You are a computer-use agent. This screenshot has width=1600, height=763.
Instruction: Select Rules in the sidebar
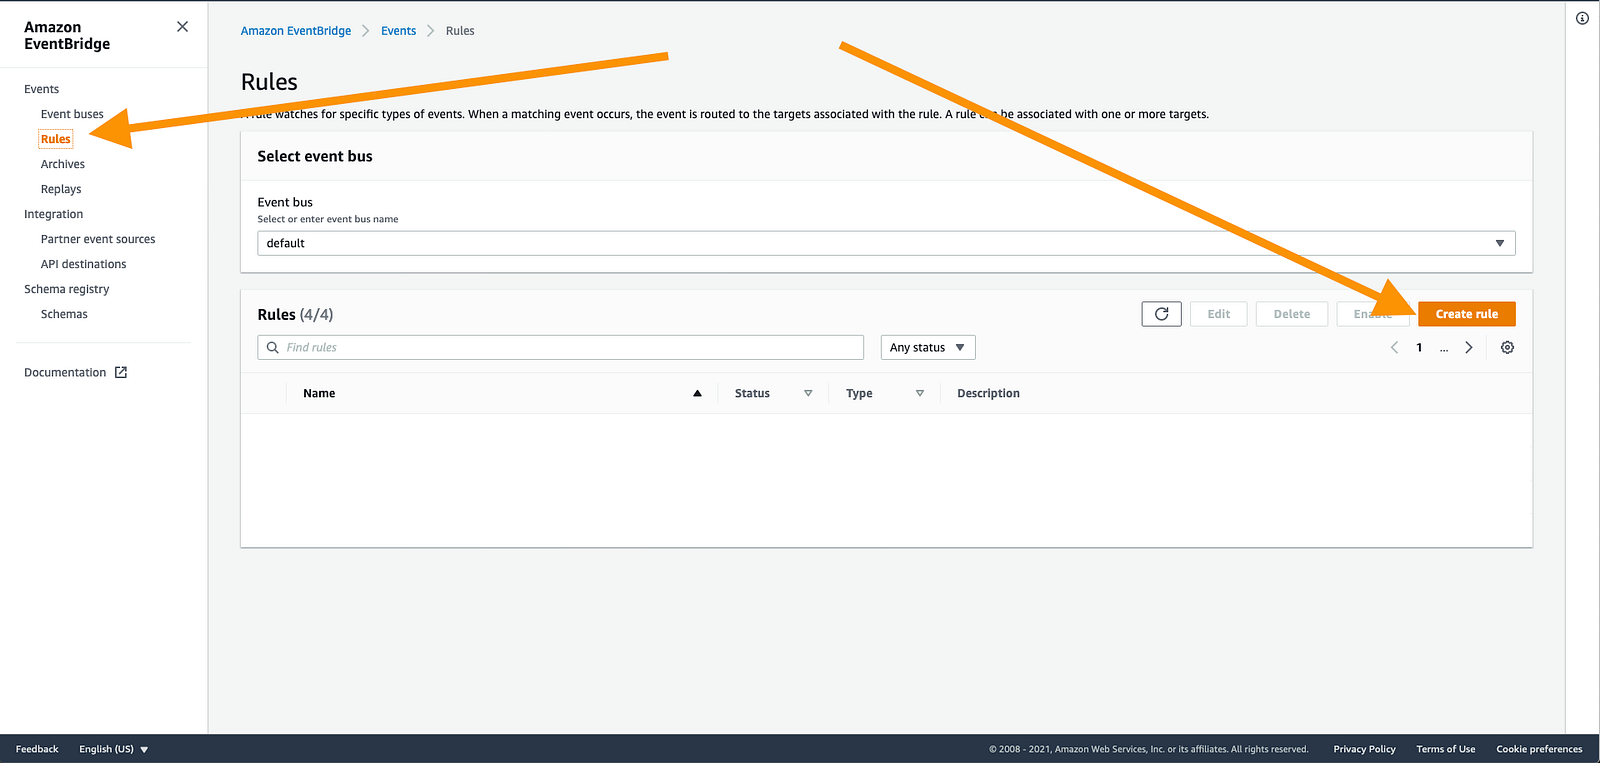click(56, 139)
